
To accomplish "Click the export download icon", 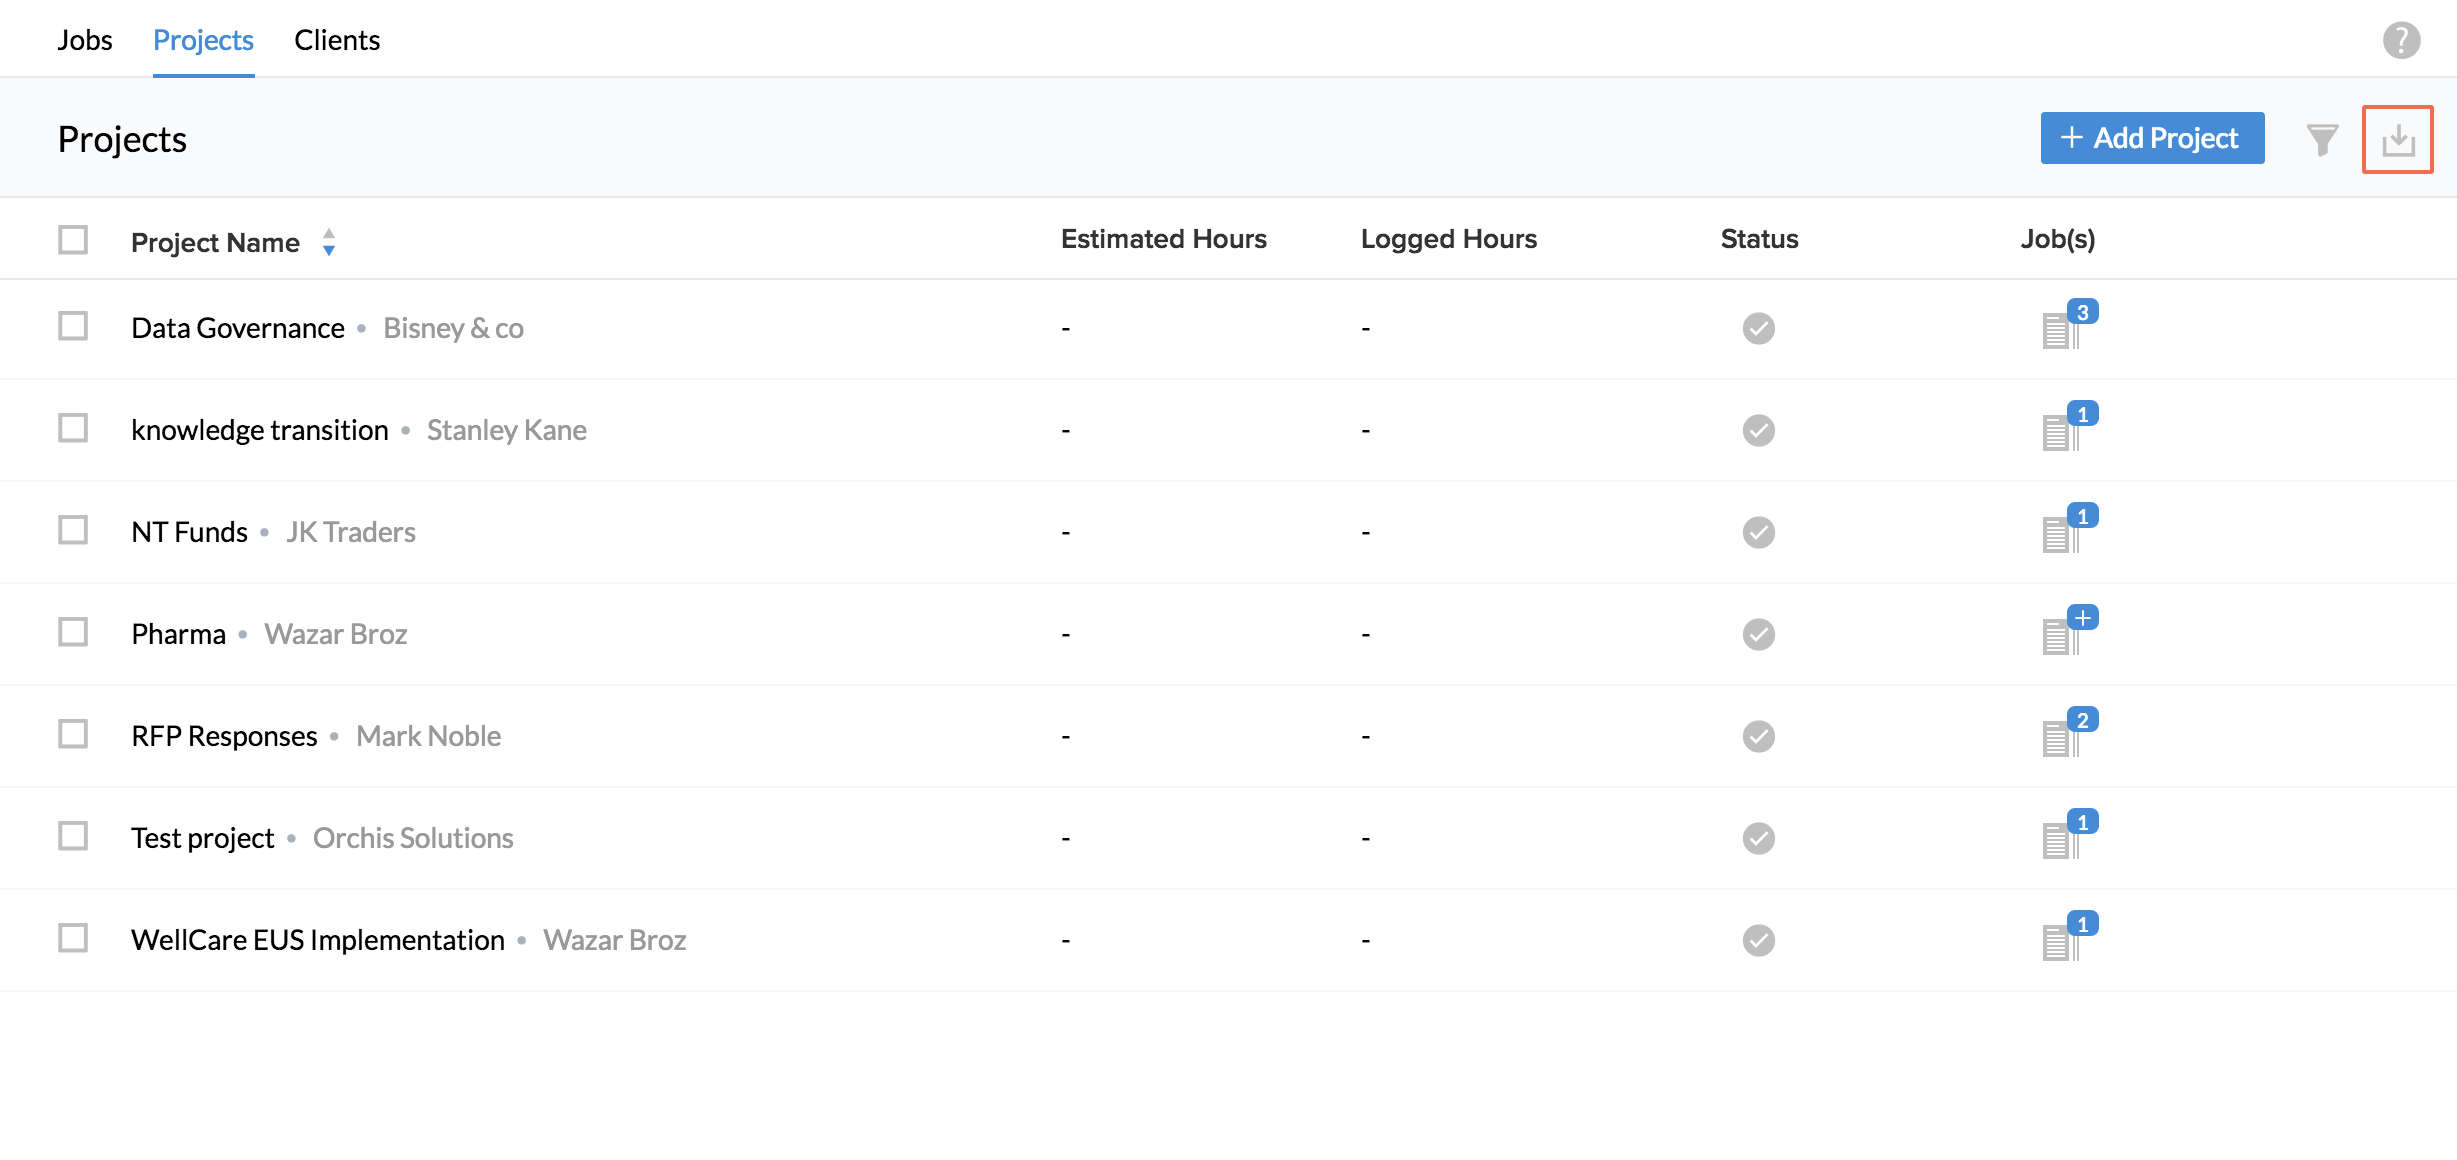I will (x=2397, y=140).
